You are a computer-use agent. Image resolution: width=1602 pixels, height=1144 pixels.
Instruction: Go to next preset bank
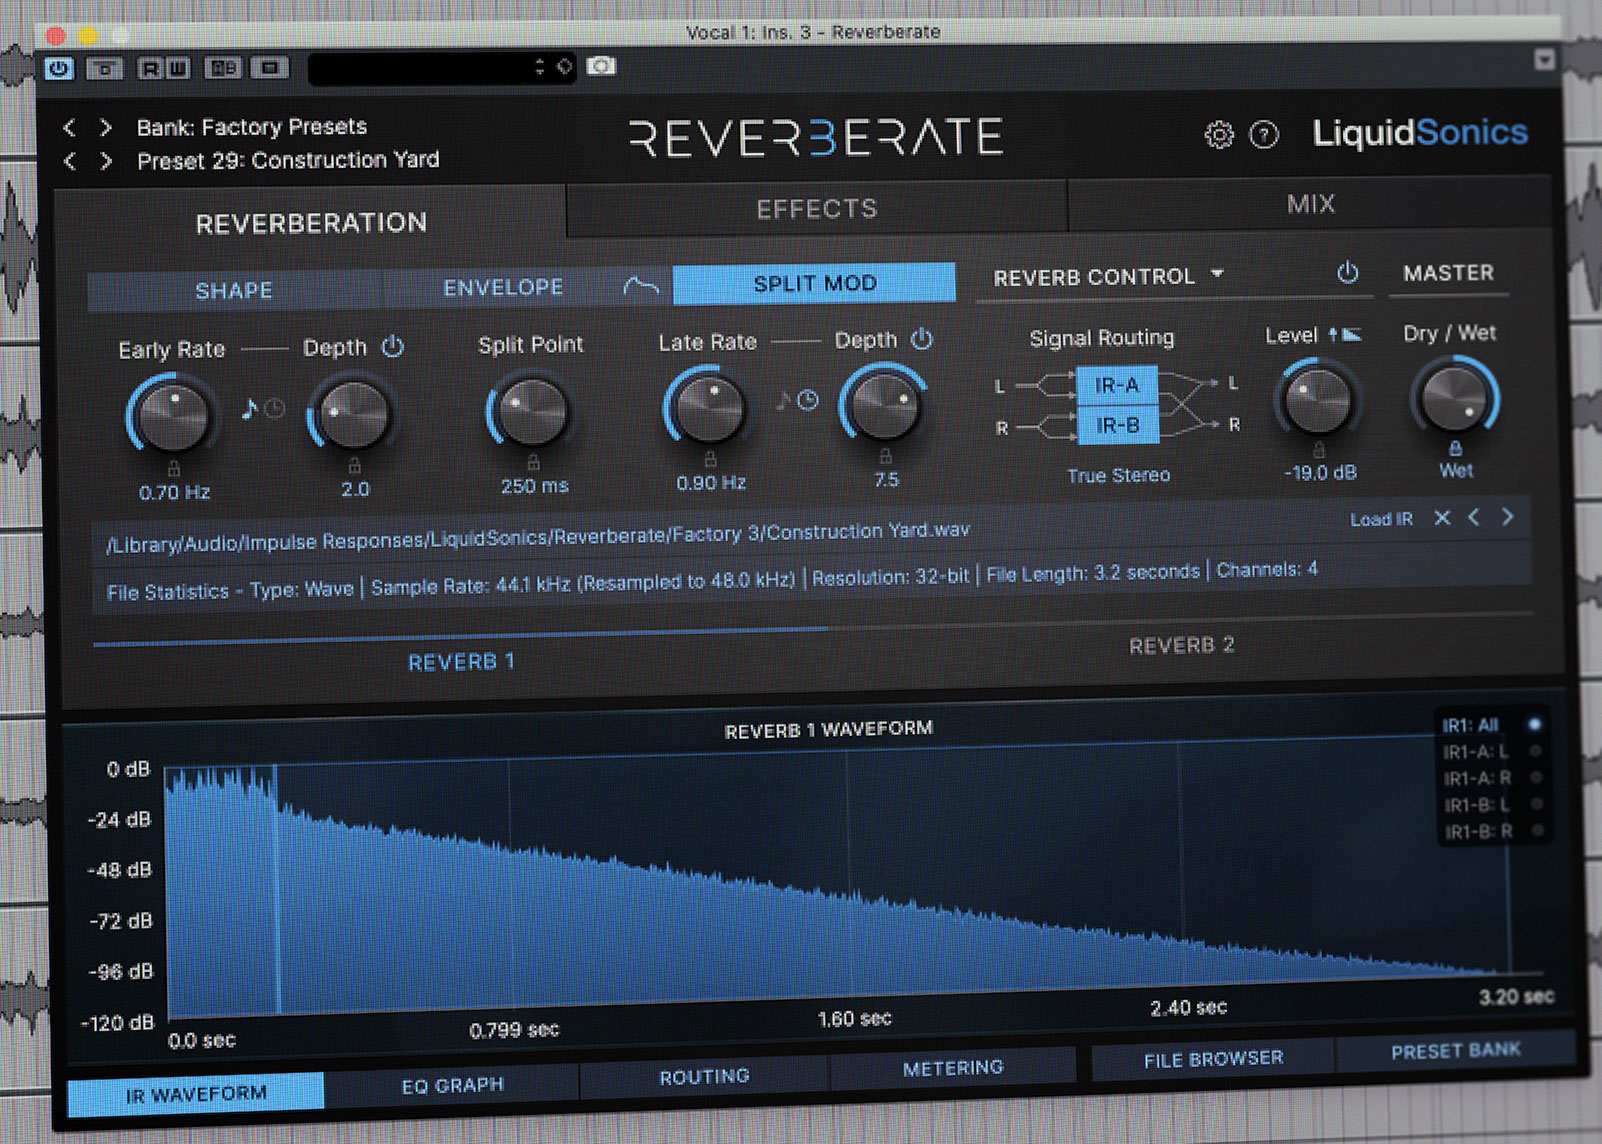click(105, 128)
